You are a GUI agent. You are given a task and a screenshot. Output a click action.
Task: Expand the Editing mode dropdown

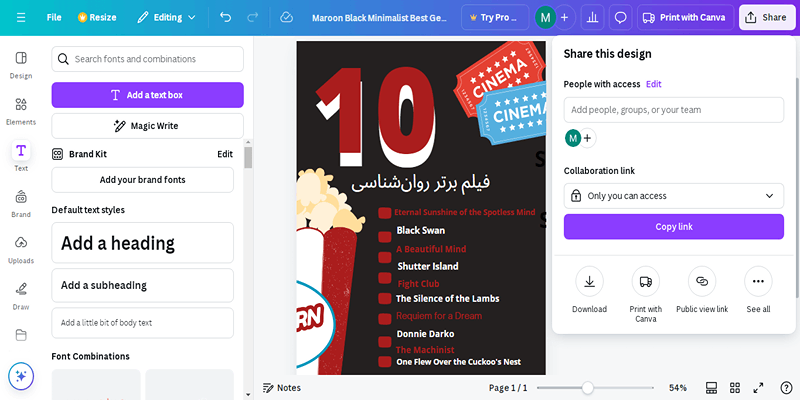[x=166, y=17]
